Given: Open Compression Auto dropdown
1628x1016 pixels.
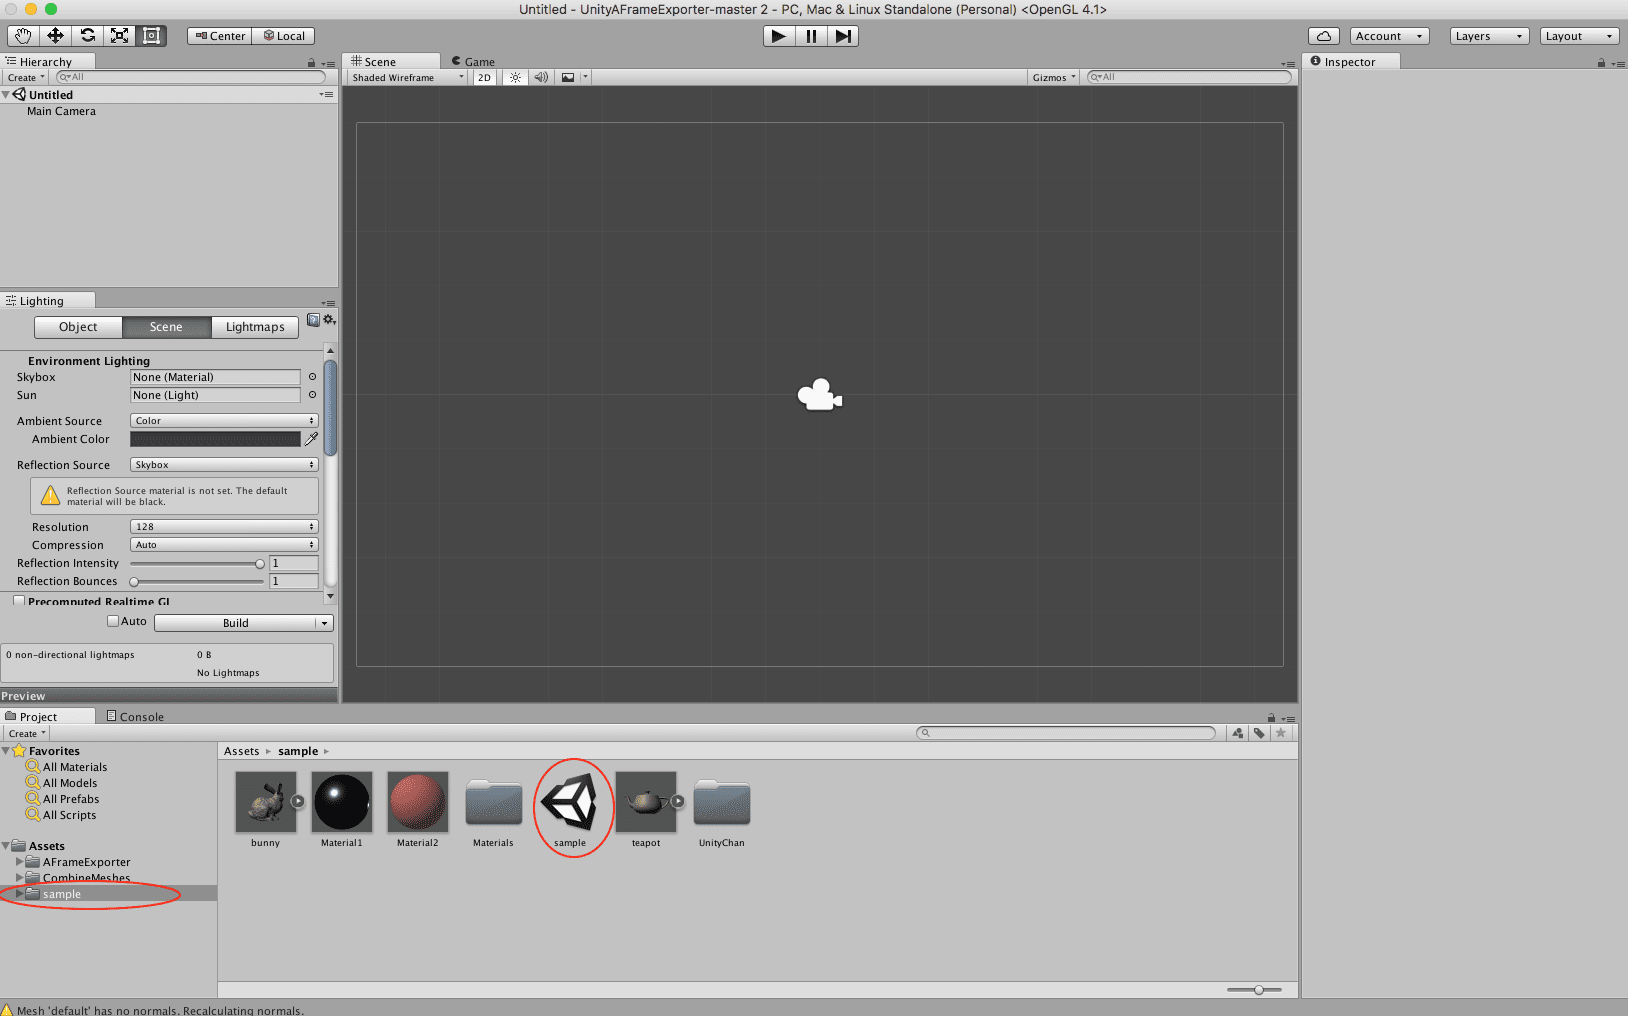Looking at the screenshot, I should (x=224, y=545).
